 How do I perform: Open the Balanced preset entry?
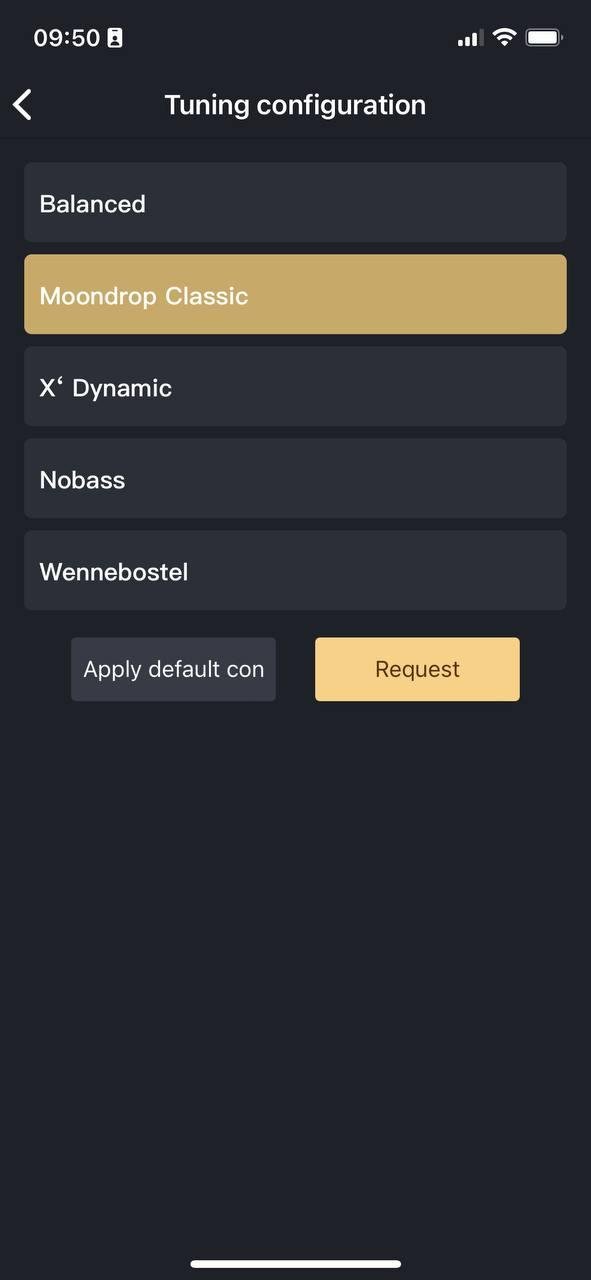click(x=295, y=202)
